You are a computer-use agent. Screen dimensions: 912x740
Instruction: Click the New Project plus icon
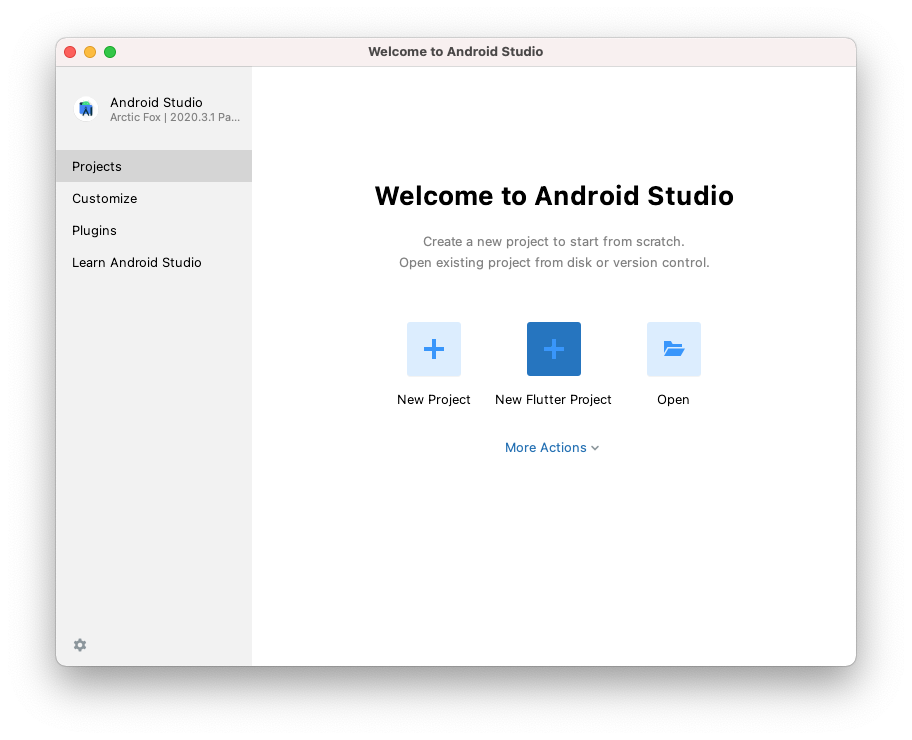pyautogui.click(x=434, y=349)
